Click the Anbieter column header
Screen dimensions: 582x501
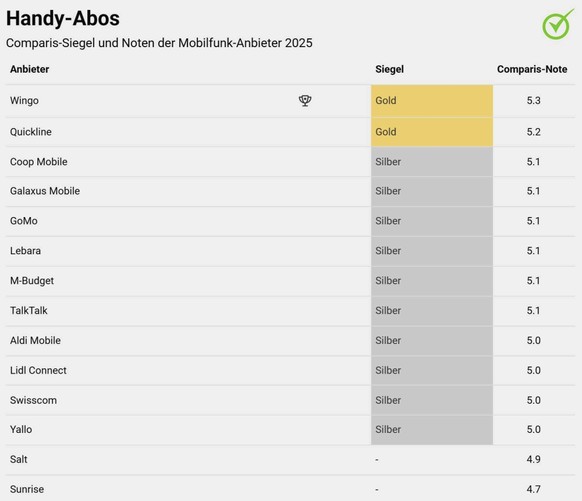pyautogui.click(x=29, y=69)
